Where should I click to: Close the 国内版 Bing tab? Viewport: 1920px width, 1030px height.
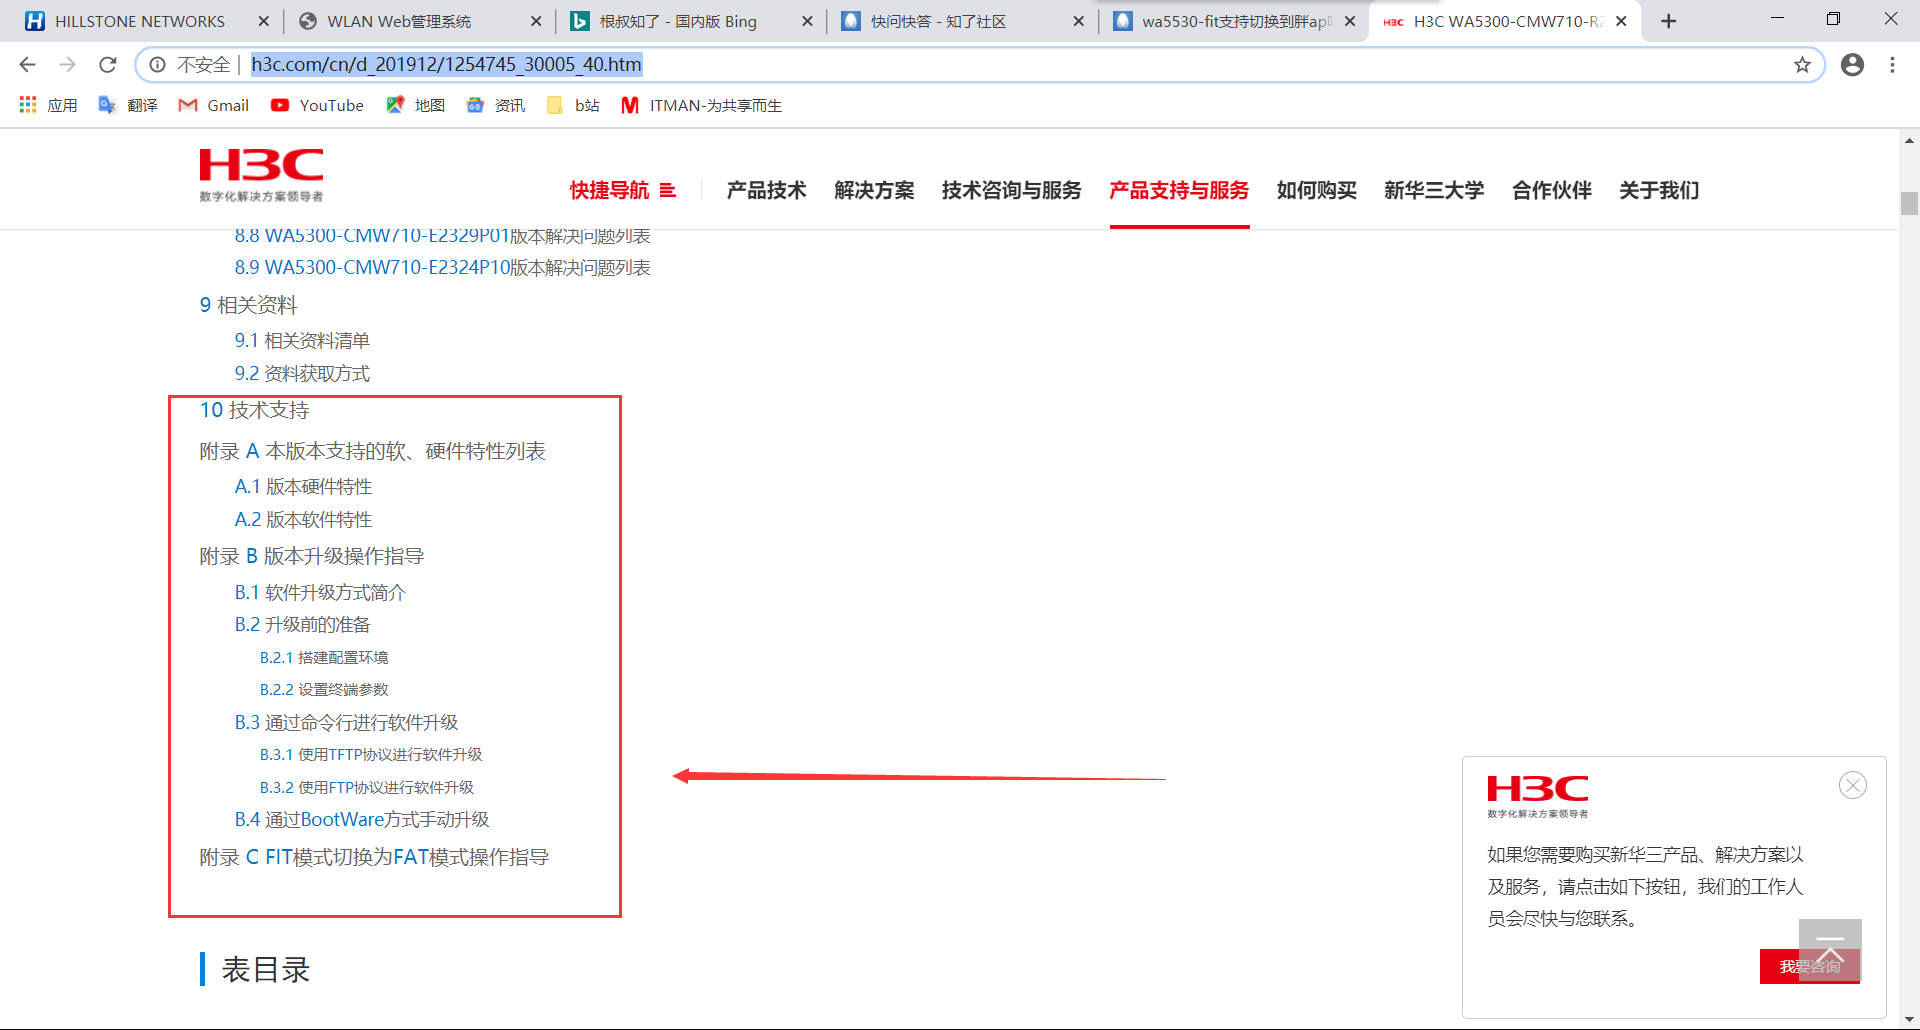click(807, 21)
